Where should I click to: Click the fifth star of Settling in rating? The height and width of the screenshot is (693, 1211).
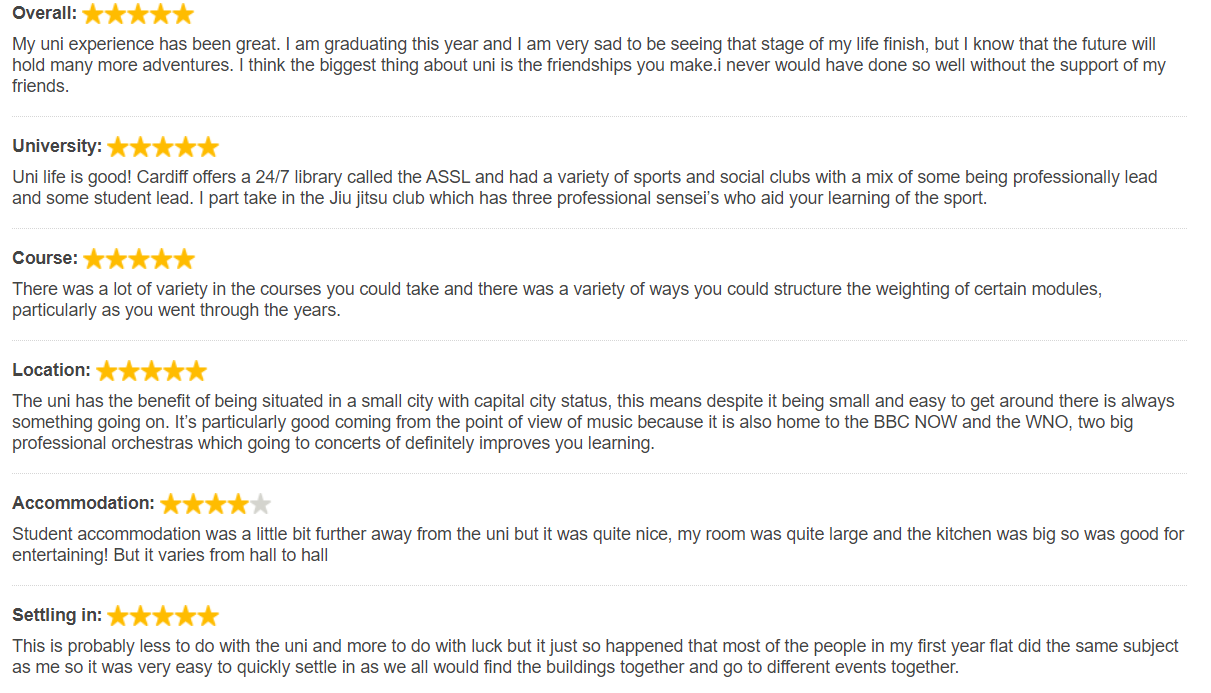pyautogui.click(x=208, y=616)
